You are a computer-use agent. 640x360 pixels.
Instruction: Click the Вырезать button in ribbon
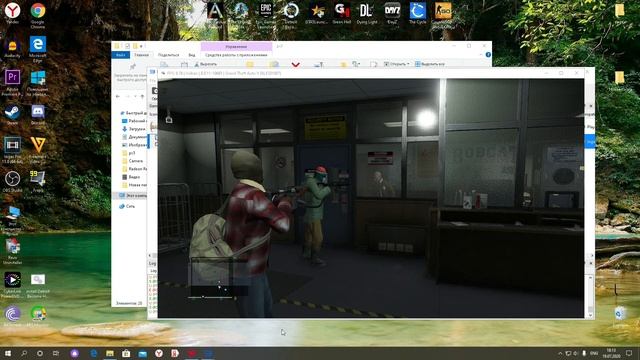click(206, 64)
